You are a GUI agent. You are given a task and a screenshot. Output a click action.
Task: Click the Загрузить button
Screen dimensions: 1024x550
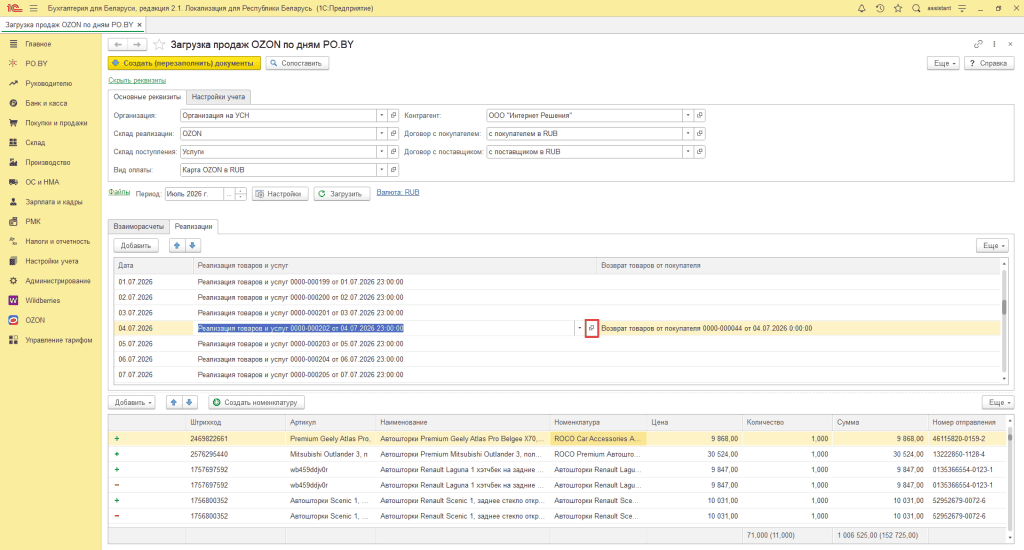click(x=342, y=194)
